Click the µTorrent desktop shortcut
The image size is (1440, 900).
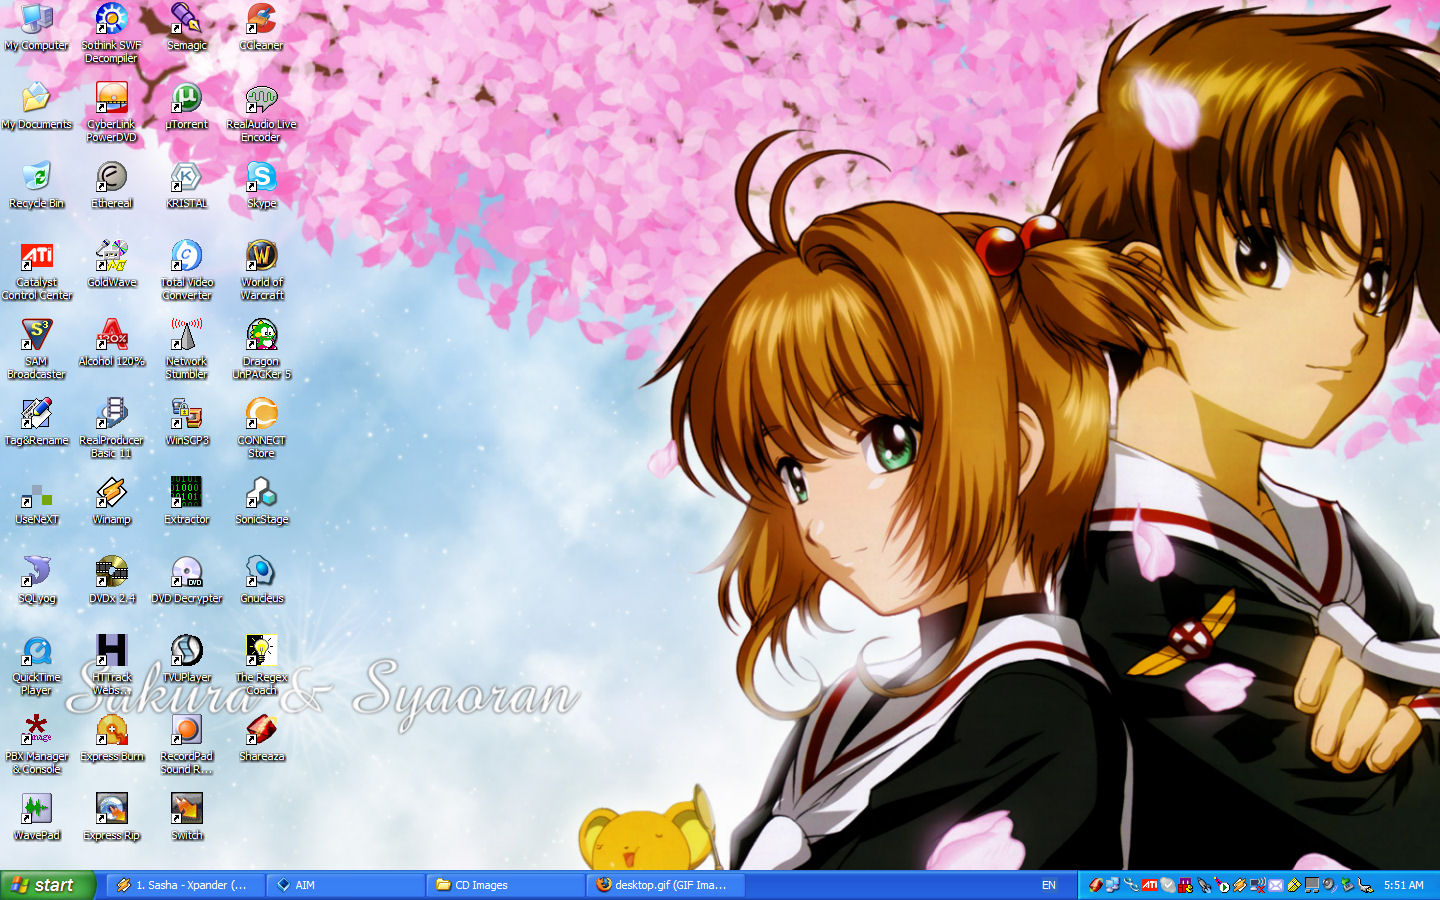coord(186,99)
